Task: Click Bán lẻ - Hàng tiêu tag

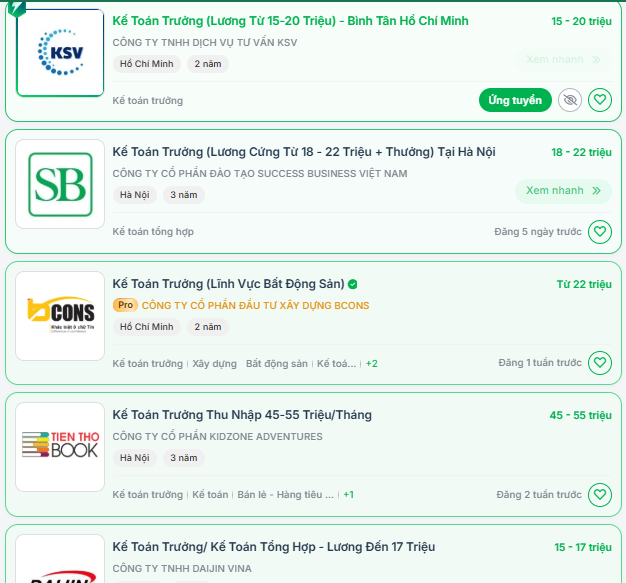Action: click(285, 494)
